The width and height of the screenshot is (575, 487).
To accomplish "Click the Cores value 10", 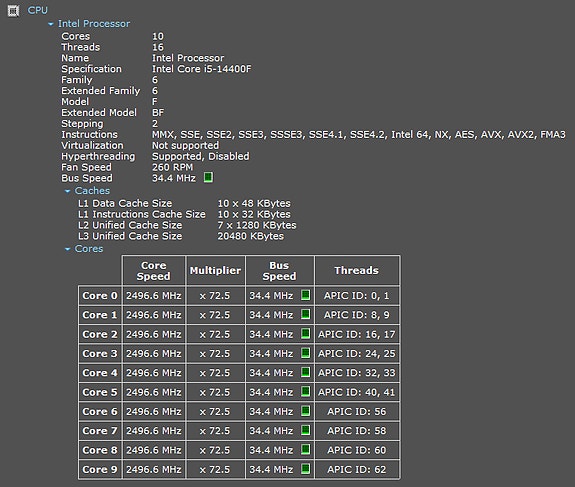I will click(x=158, y=36).
